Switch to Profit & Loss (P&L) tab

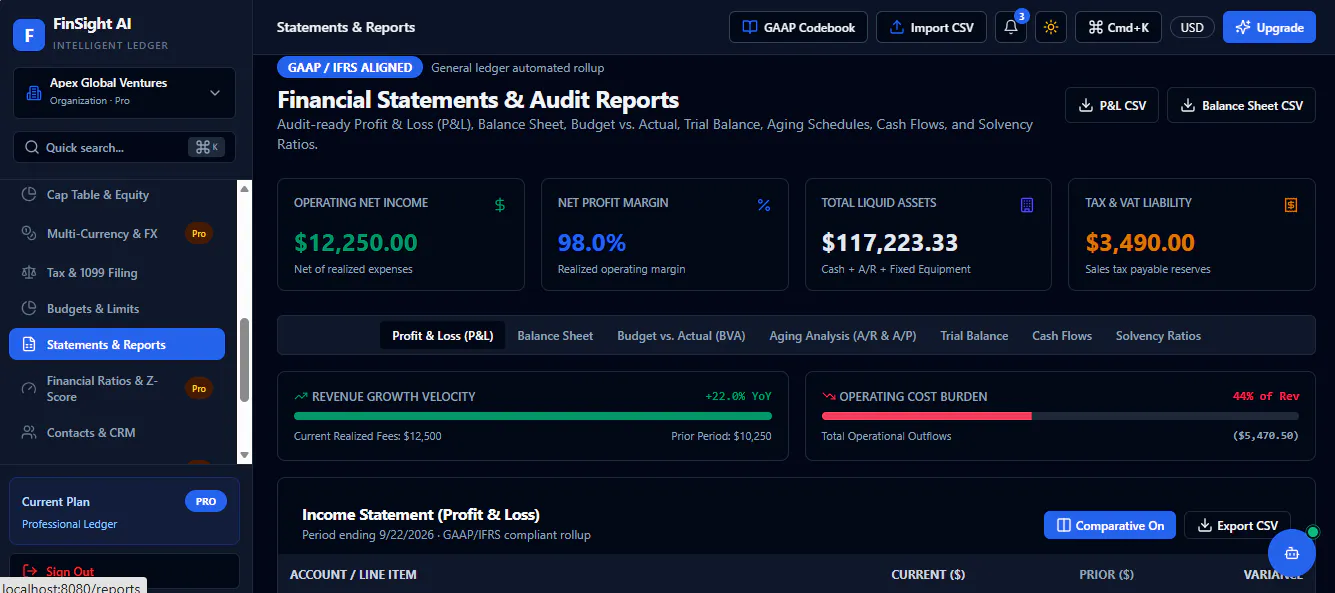[443, 336]
